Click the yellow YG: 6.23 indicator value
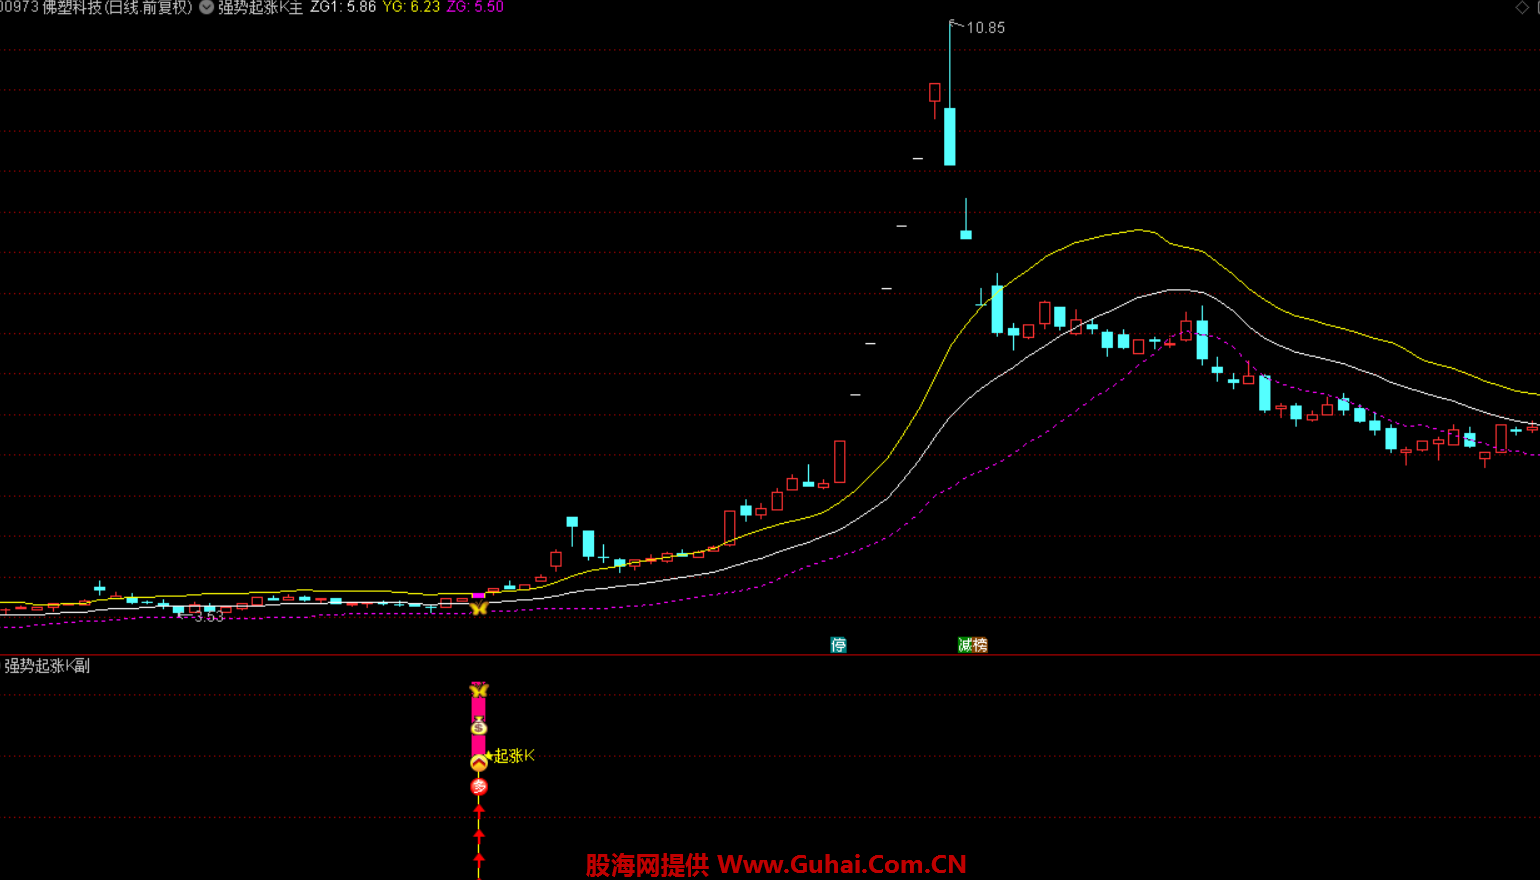The height and width of the screenshot is (880, 1540). 411,7
